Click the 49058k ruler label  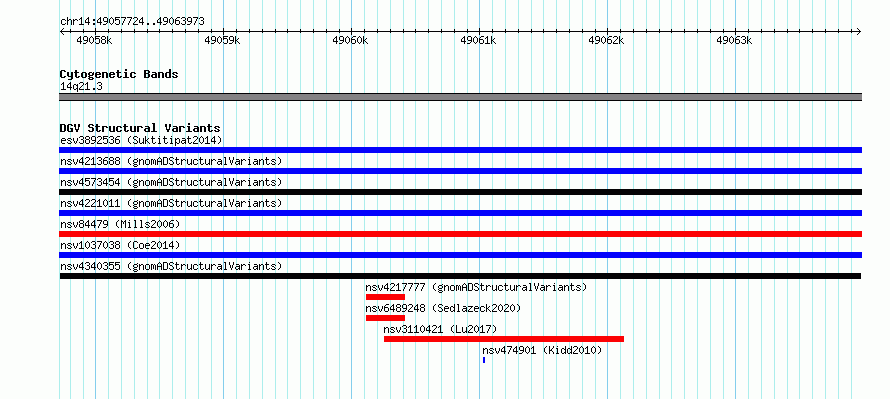pyautogui.click(x=94, y=40)
